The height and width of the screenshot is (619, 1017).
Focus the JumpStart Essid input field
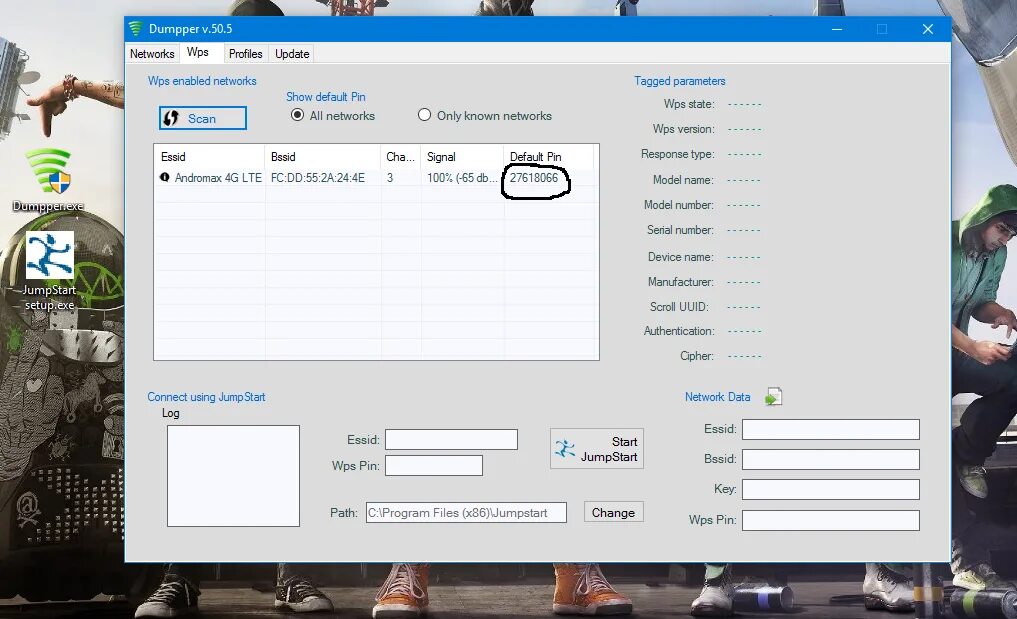point(451,439)
